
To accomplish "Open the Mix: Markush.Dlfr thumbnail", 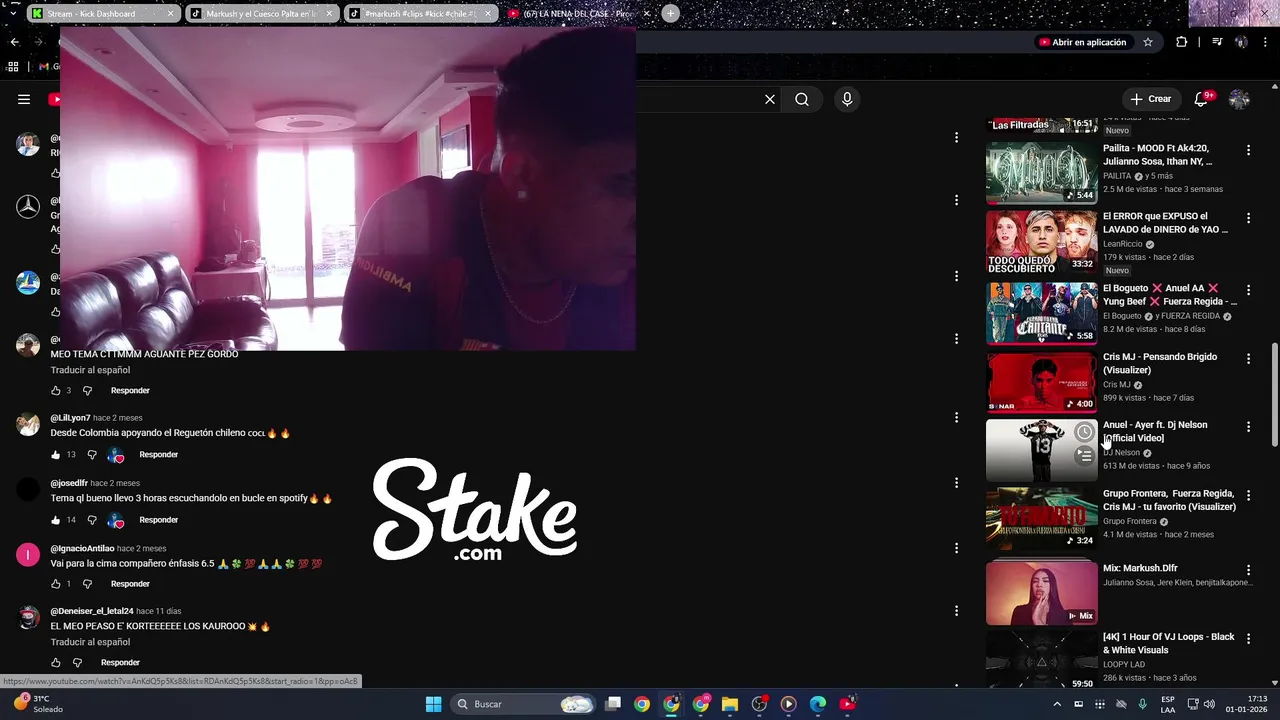I will tap(1041, 592).
